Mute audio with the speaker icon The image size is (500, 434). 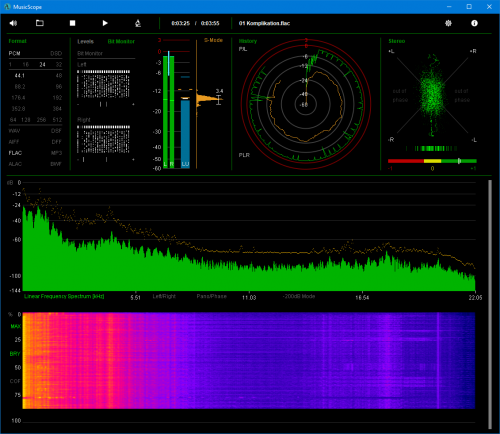(13, 23)
